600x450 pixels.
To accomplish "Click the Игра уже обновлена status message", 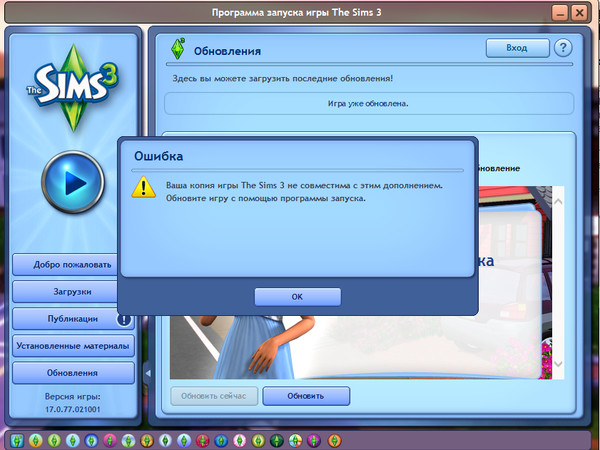I will click(x=368, y=103).
